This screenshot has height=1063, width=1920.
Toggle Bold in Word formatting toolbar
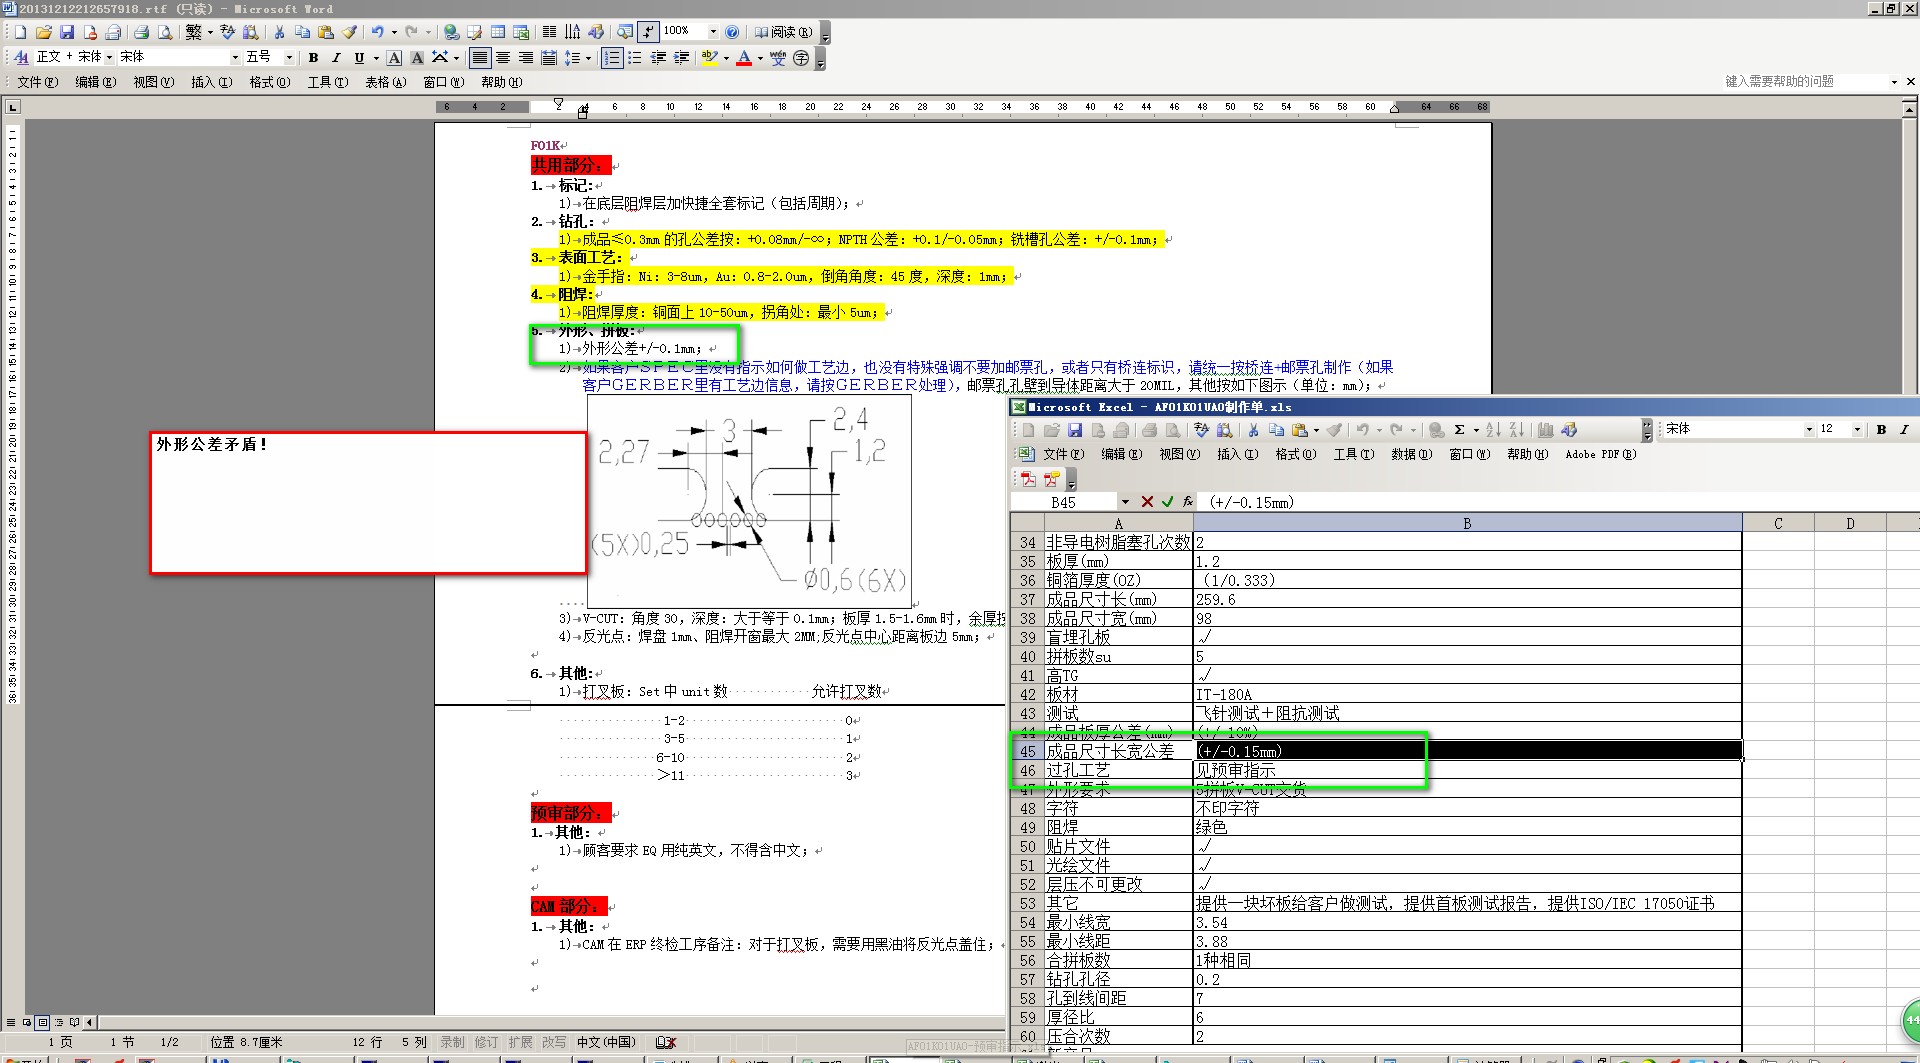(x=313, y=58)
